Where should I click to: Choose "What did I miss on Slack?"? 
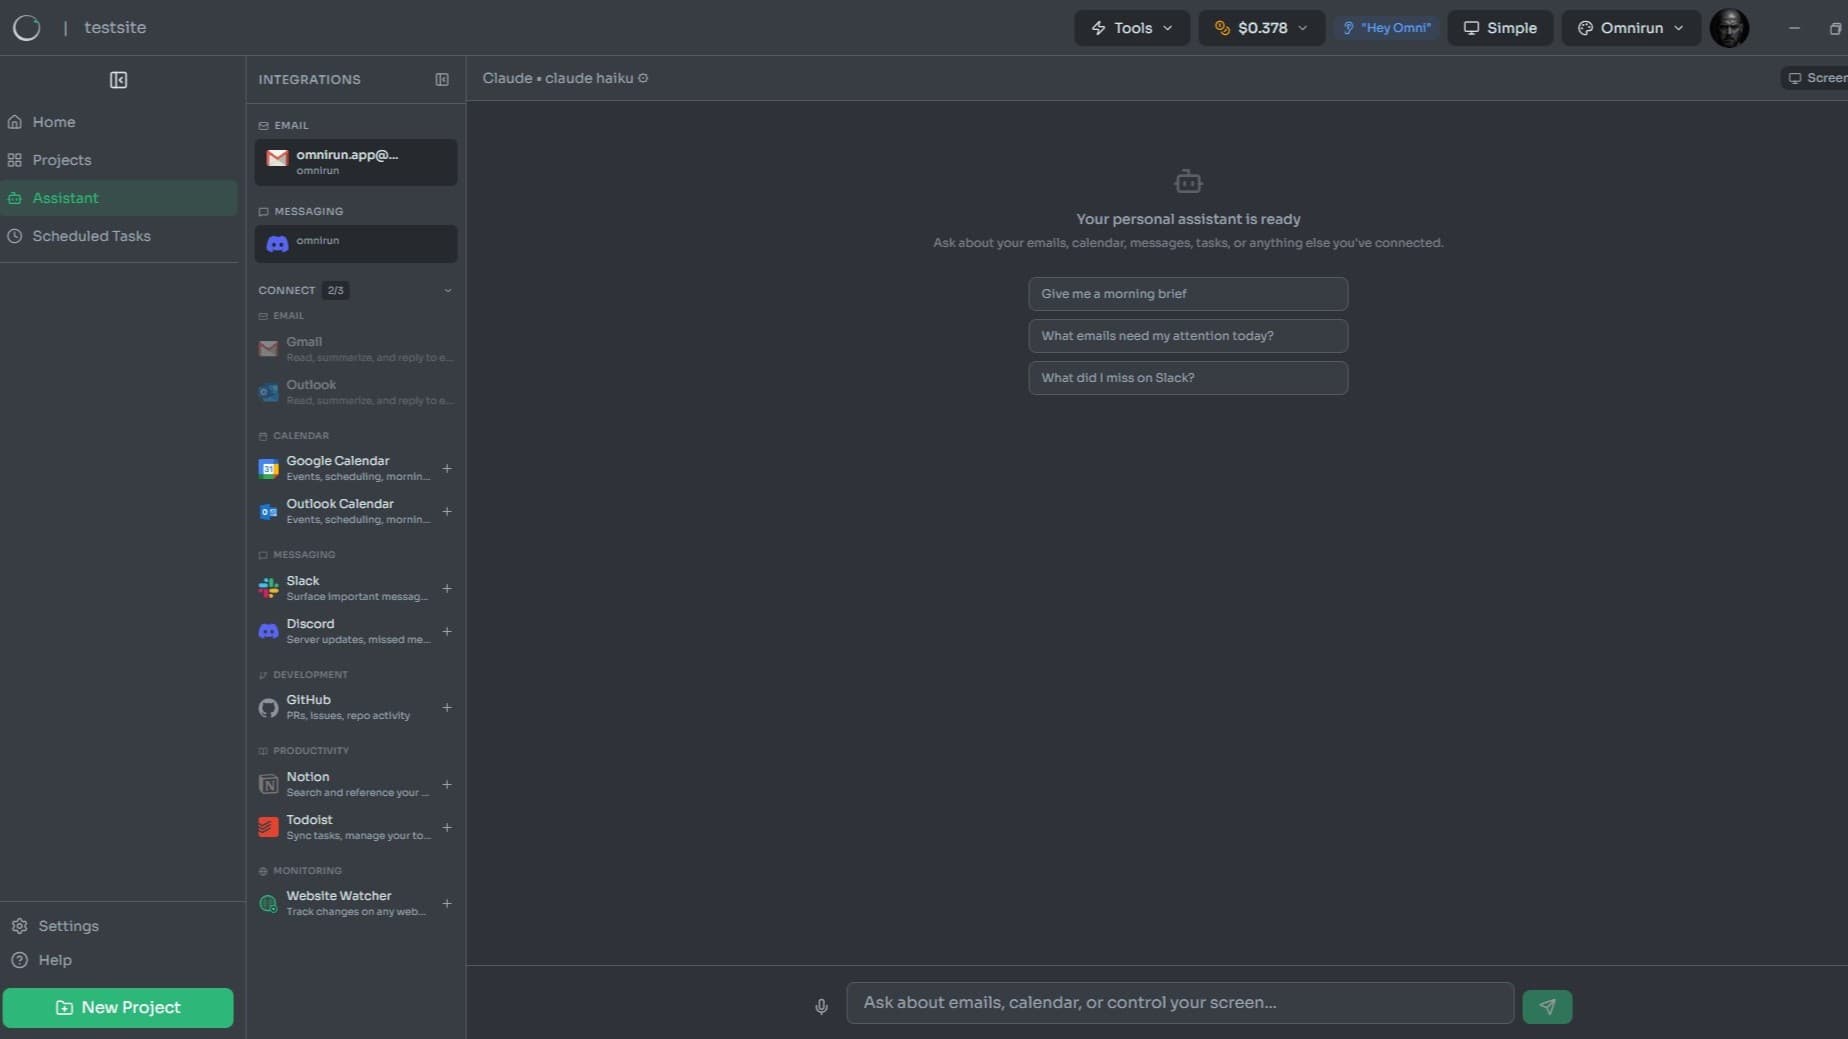[x=1188, y=378]
